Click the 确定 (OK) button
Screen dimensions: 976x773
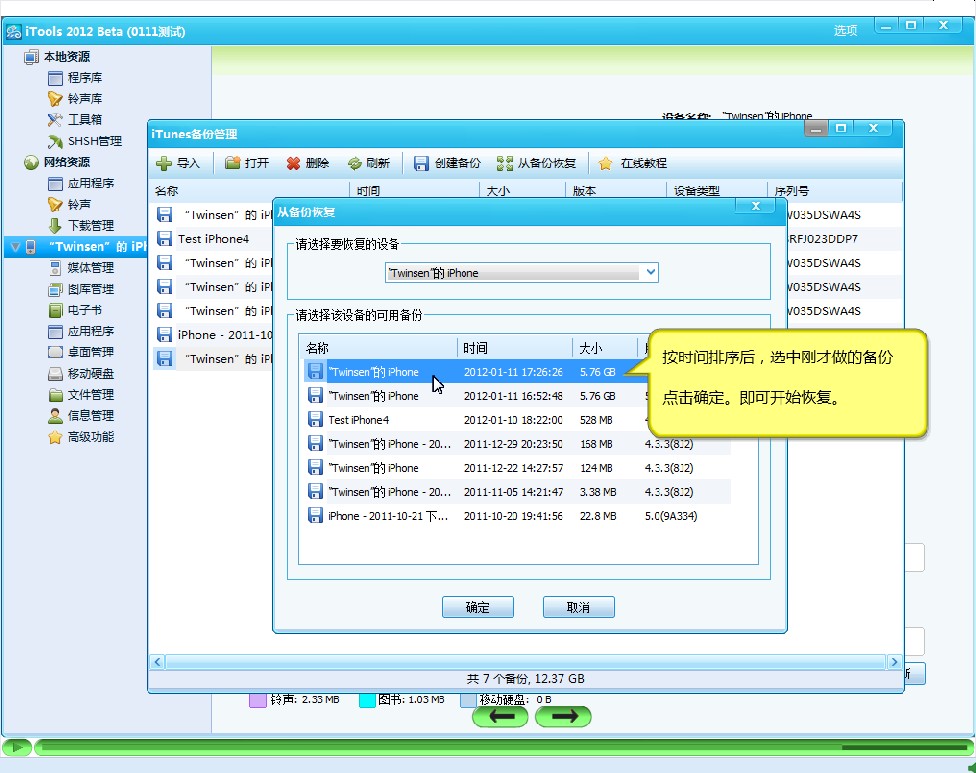point(477,607)
